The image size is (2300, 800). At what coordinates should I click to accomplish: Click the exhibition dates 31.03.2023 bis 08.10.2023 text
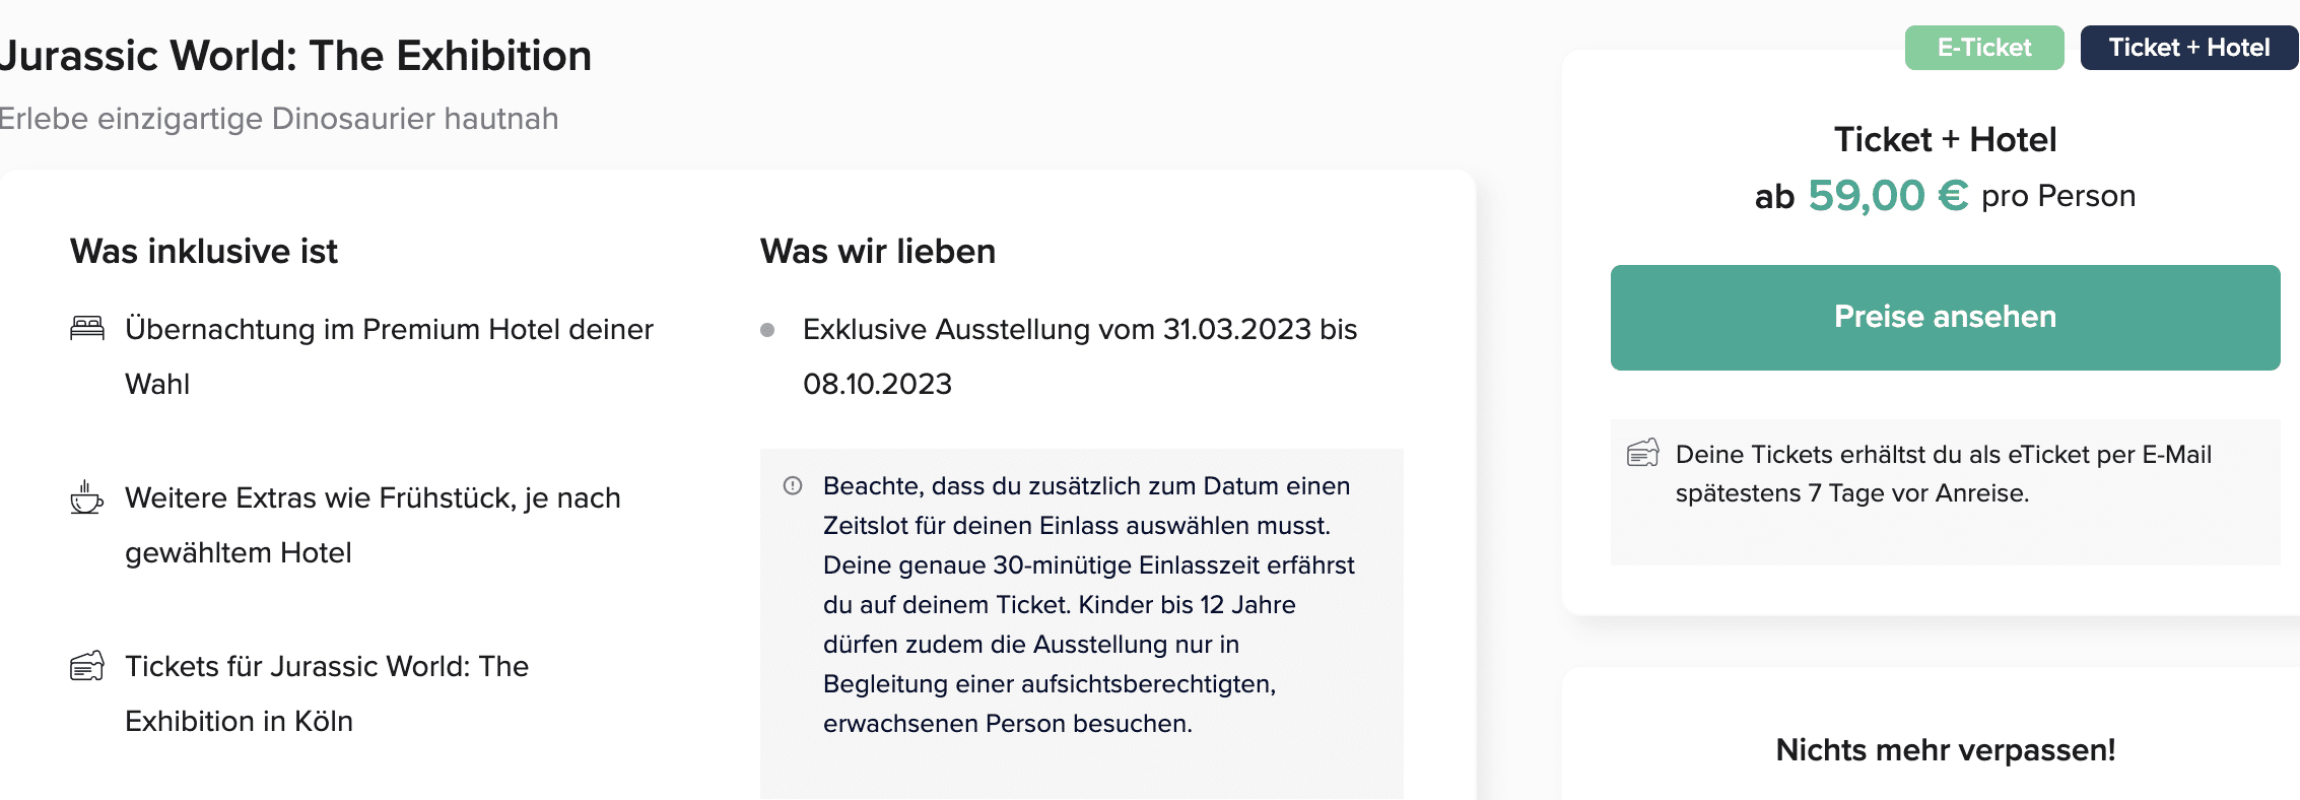pos(1079,355)
